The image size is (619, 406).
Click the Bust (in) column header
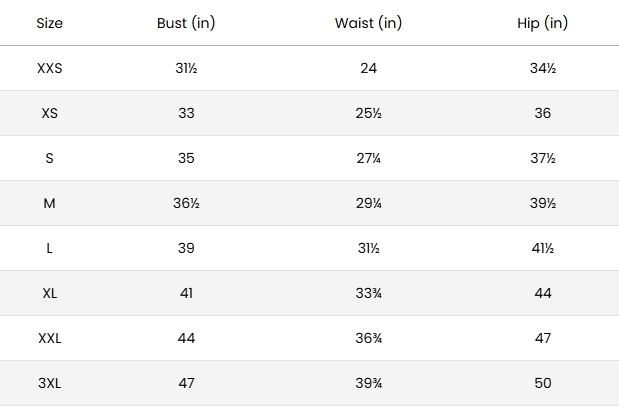tap(186, 23)
